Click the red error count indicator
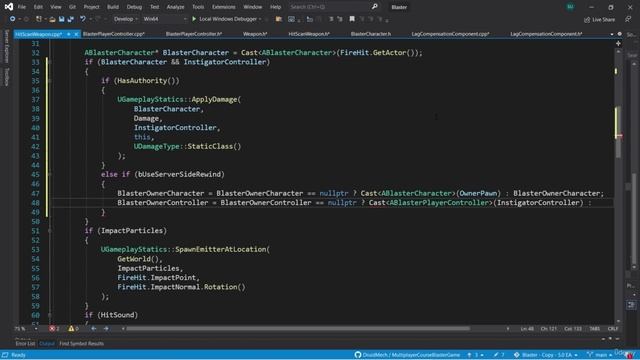The width and height of the screenshot is (640, 360). (x=54, y=329)
